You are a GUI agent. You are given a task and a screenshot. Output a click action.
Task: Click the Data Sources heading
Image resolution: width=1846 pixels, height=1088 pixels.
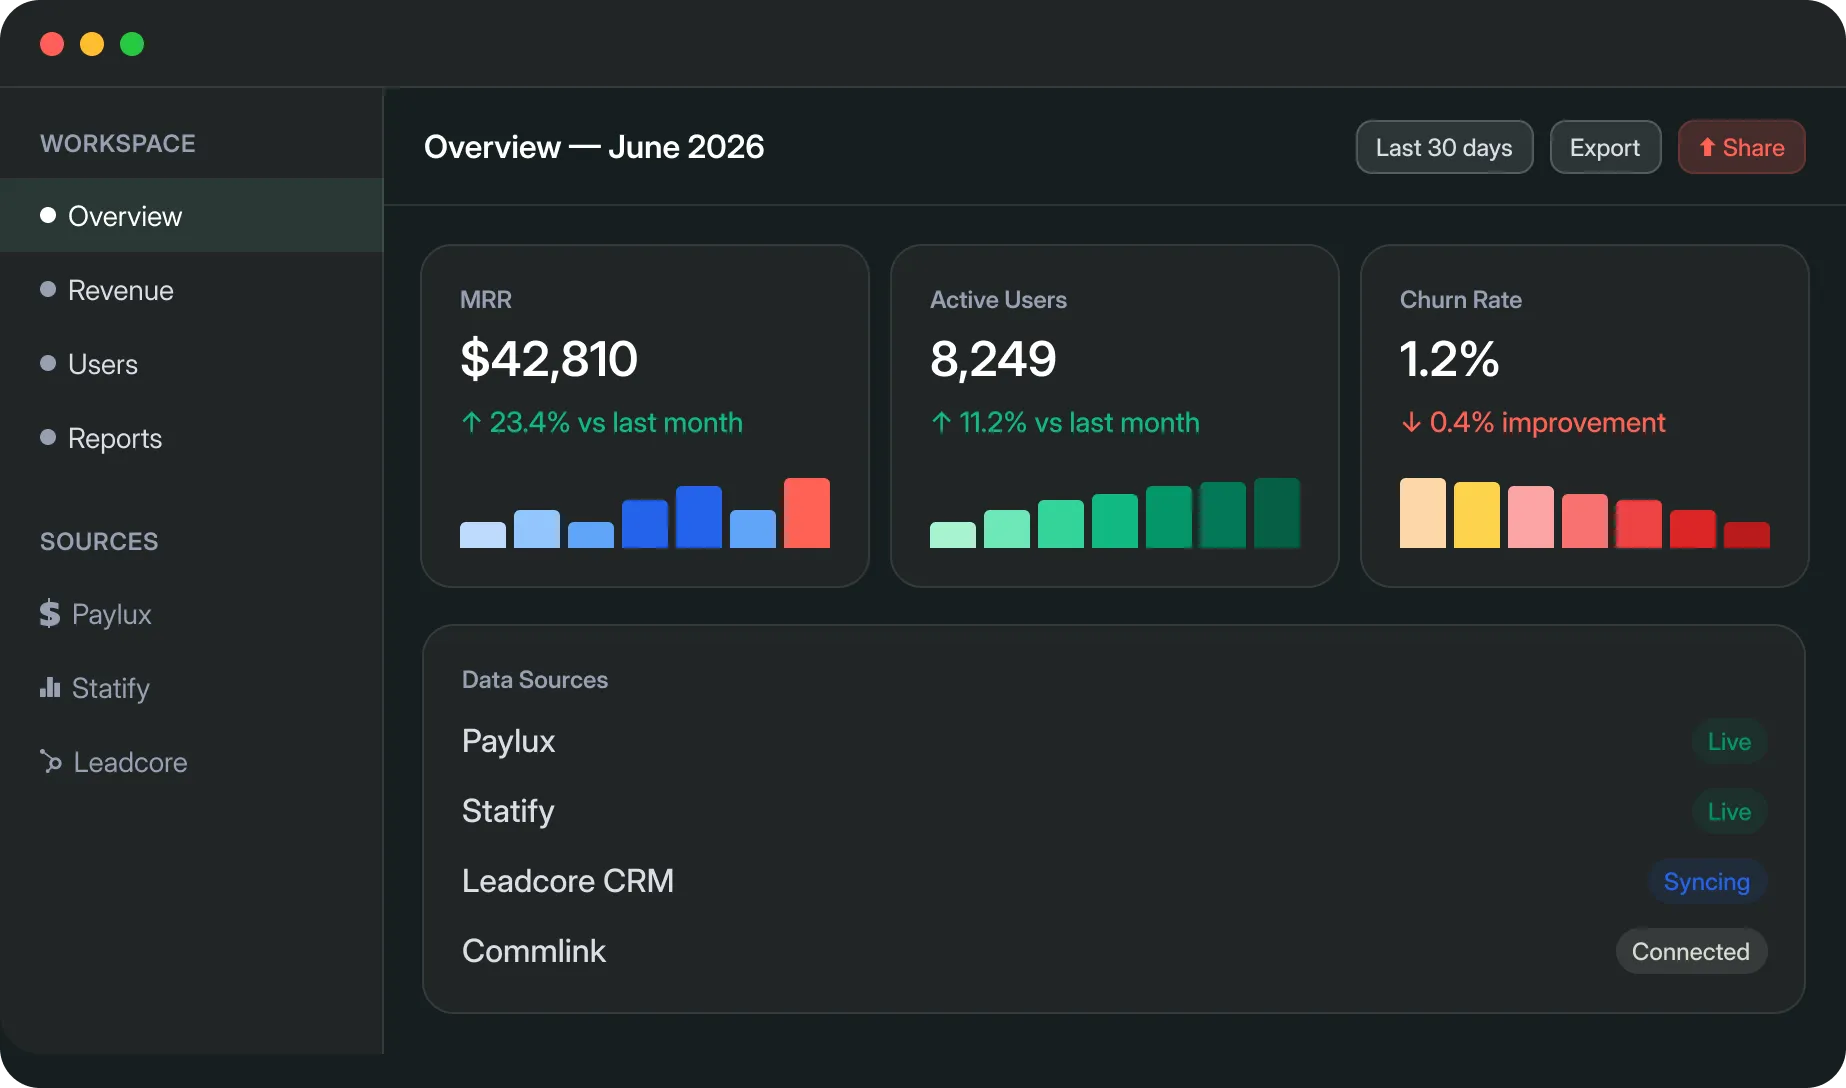[x=535, y=680]
